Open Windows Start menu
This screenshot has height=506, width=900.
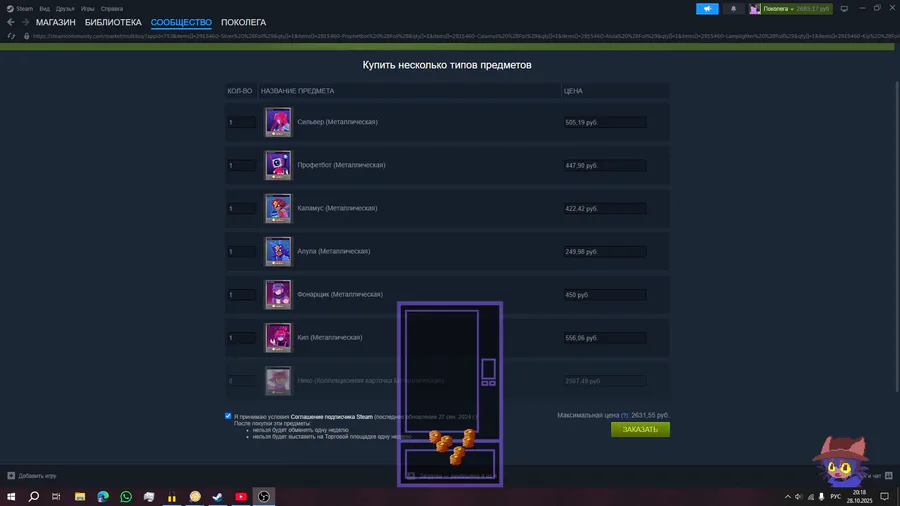[11, 496]
